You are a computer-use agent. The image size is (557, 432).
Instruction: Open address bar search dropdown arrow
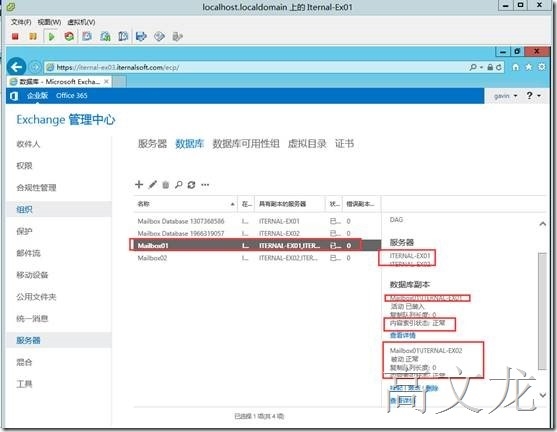[x=481, y=67]
